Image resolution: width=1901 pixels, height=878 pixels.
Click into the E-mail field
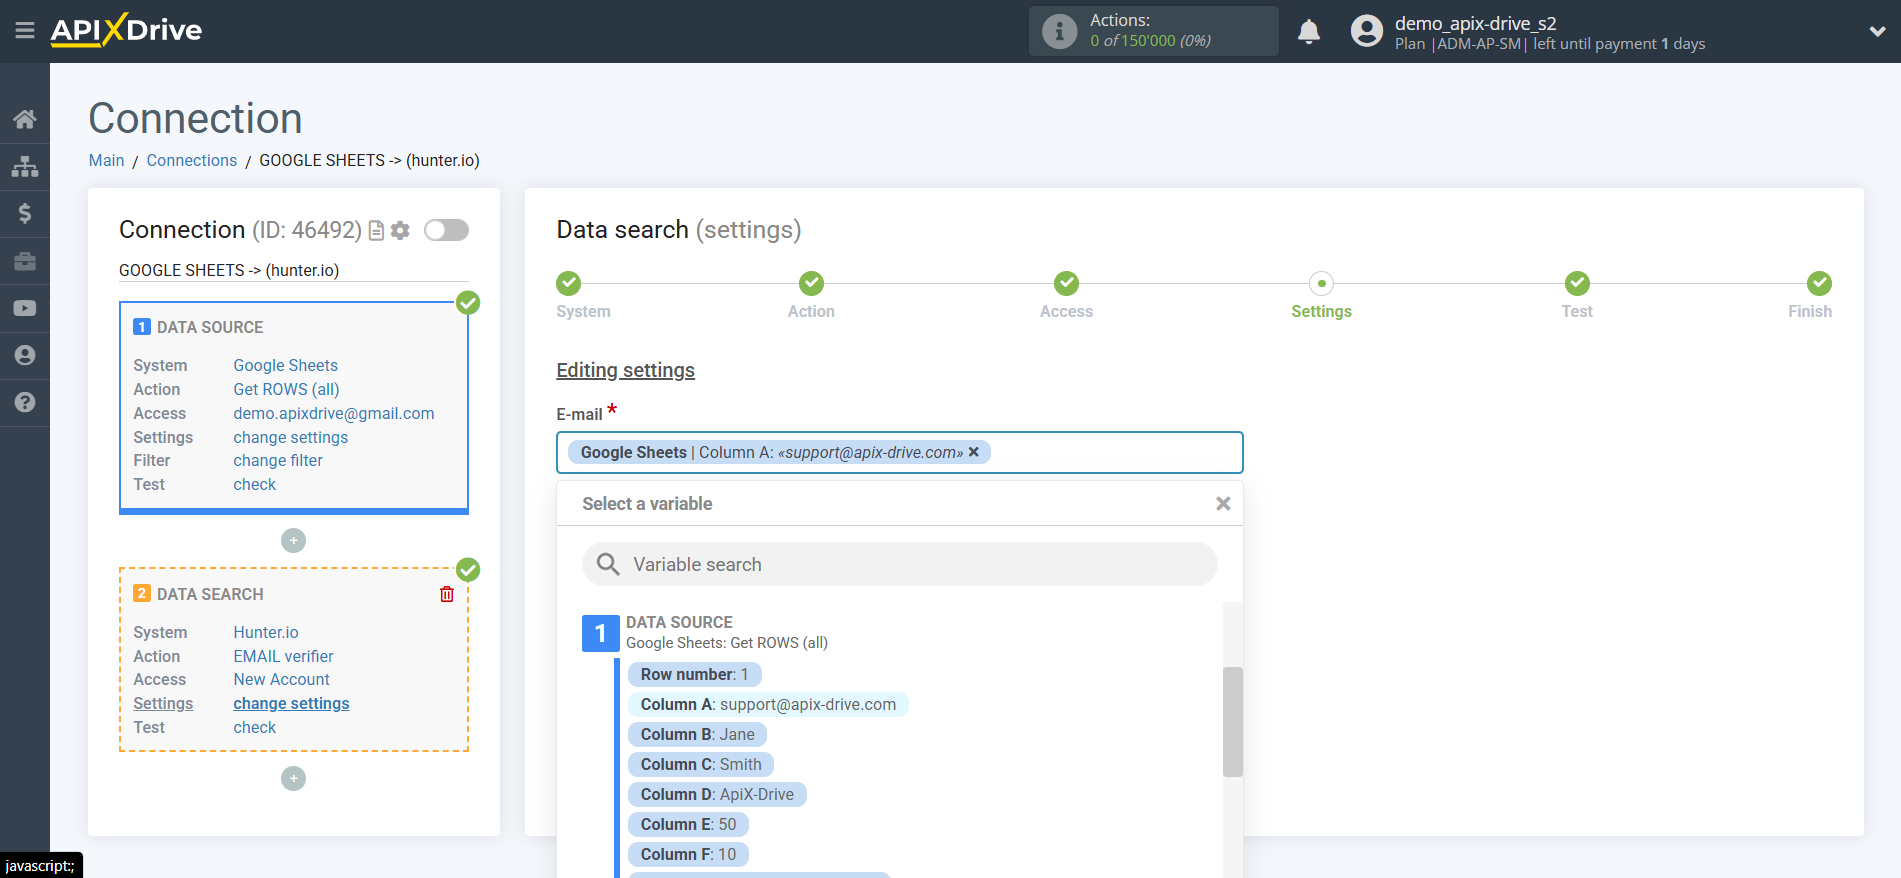tap(899, 453)
